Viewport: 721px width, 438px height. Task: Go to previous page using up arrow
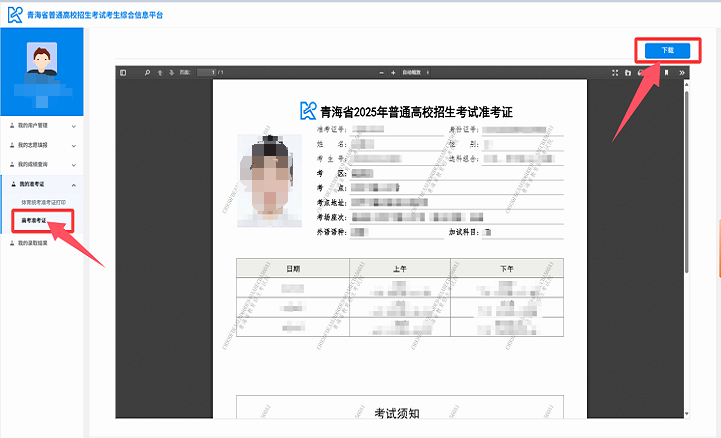pos(159,73)
